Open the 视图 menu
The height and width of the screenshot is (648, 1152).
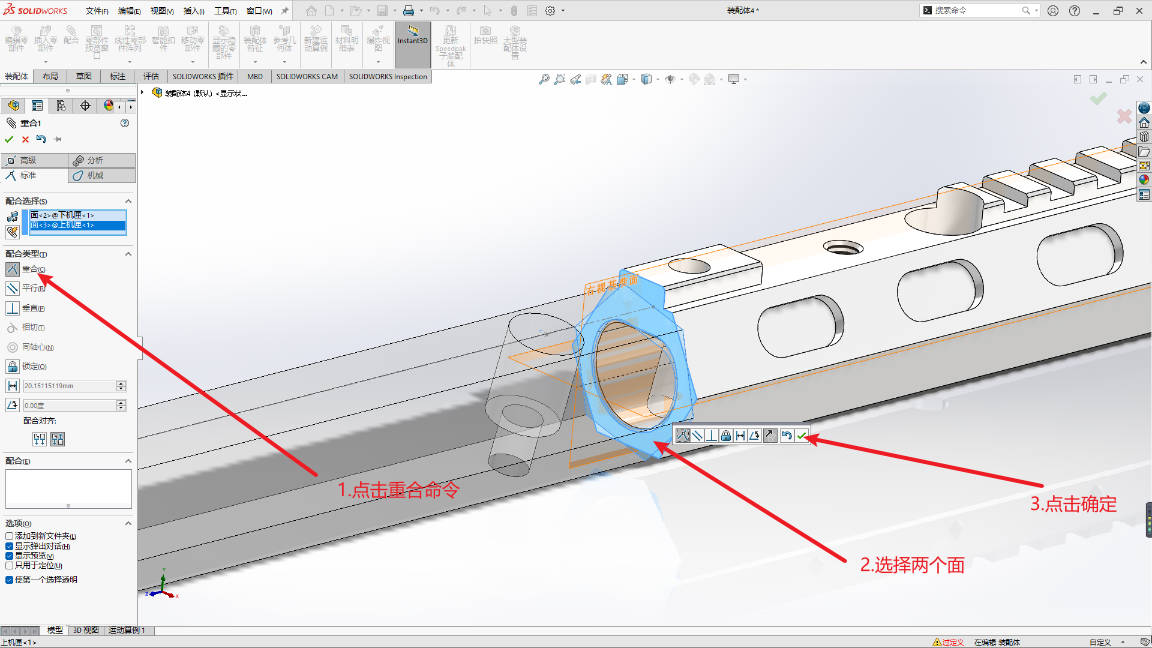click(162, 11)
